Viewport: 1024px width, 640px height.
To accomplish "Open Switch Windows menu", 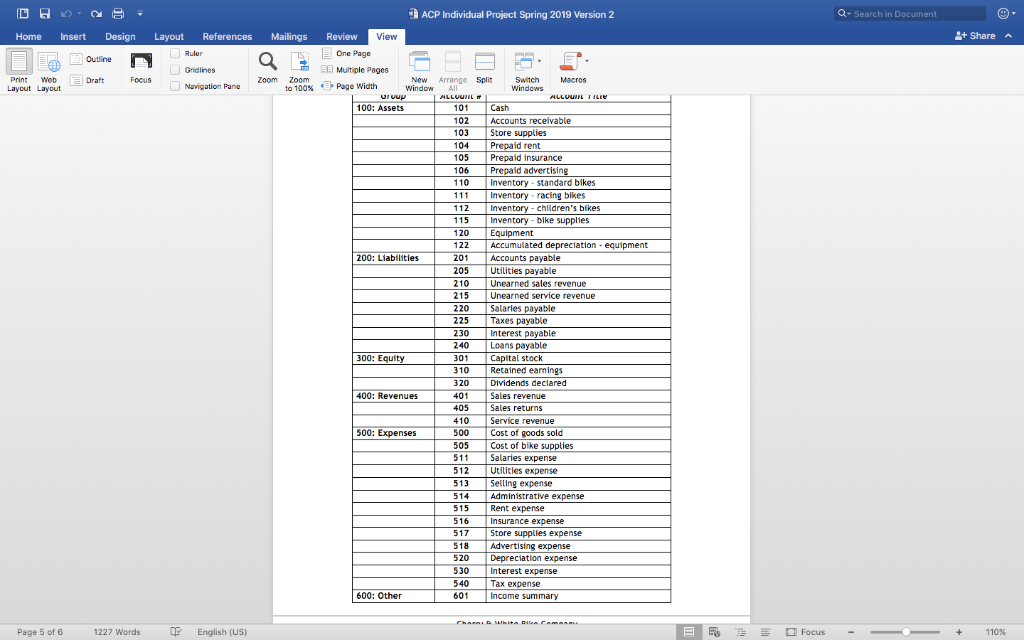I will click(527, 71).
